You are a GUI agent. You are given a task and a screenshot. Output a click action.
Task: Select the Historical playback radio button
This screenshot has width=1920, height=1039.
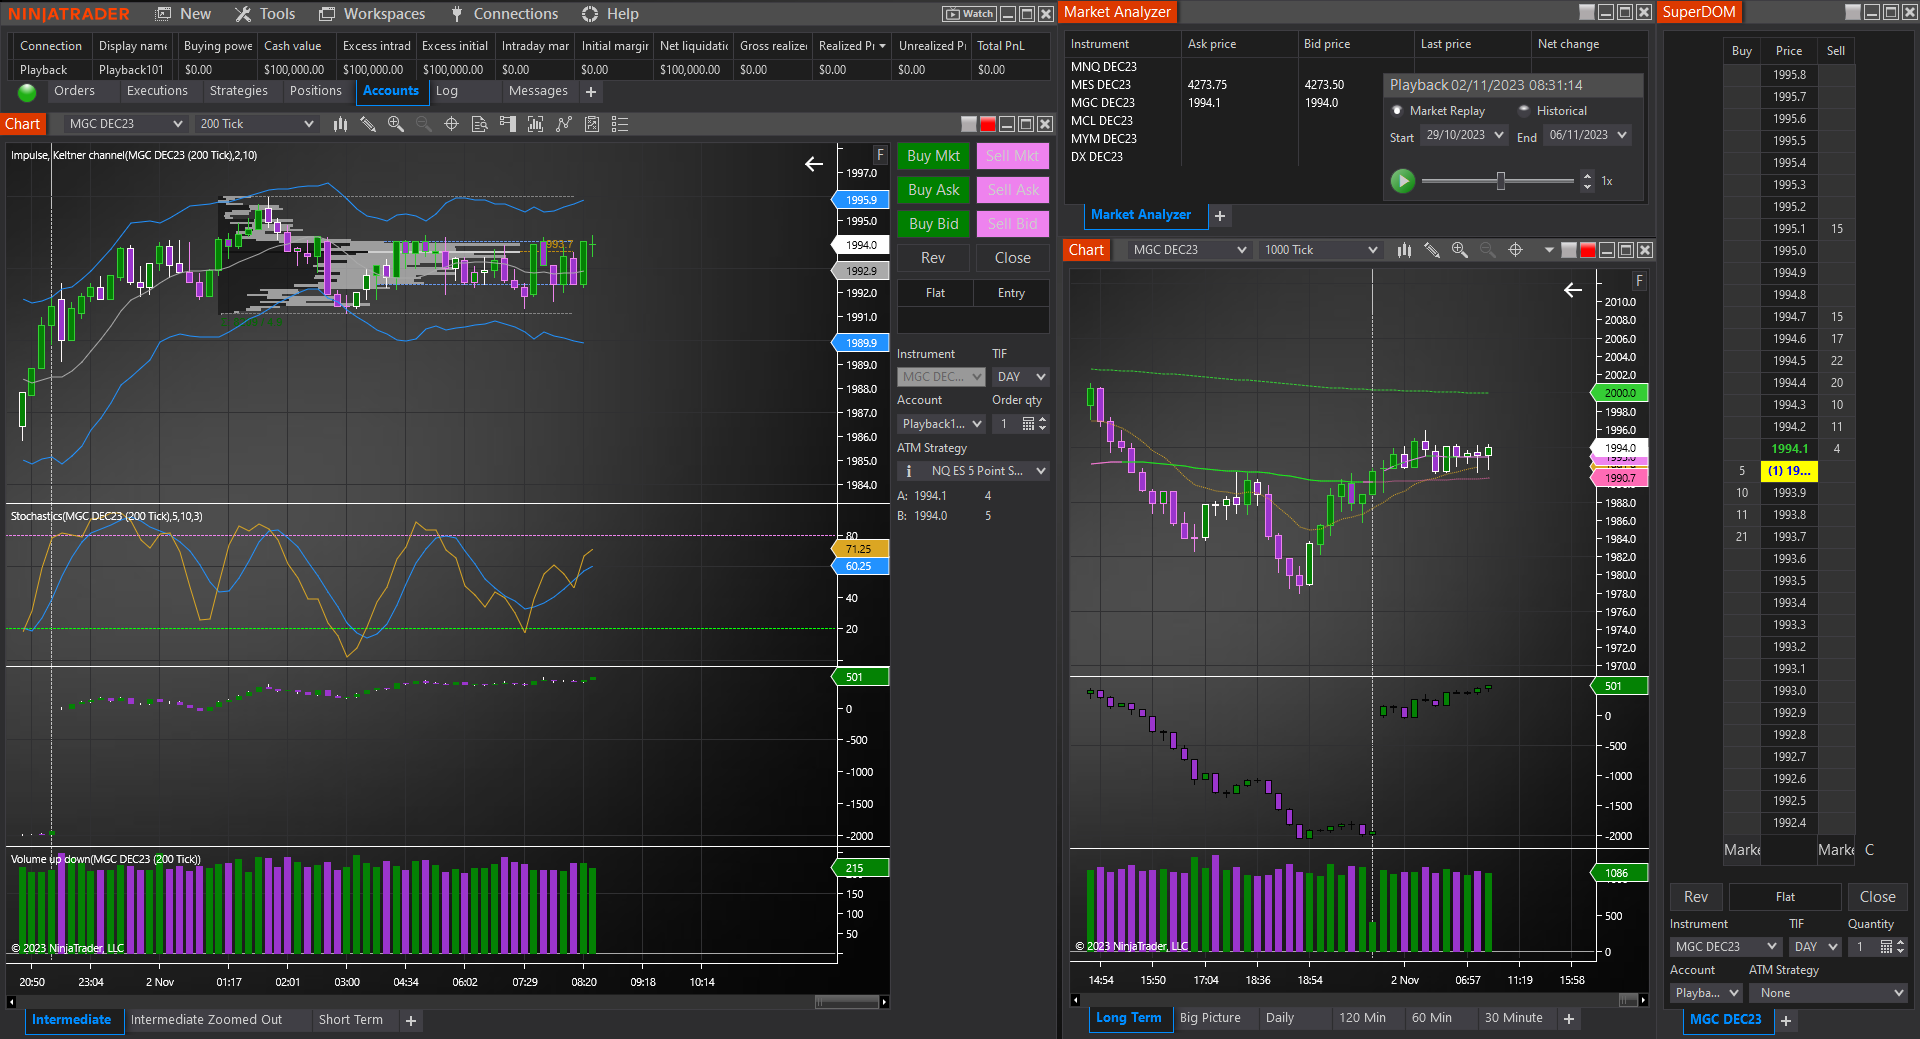(1524, 111)
